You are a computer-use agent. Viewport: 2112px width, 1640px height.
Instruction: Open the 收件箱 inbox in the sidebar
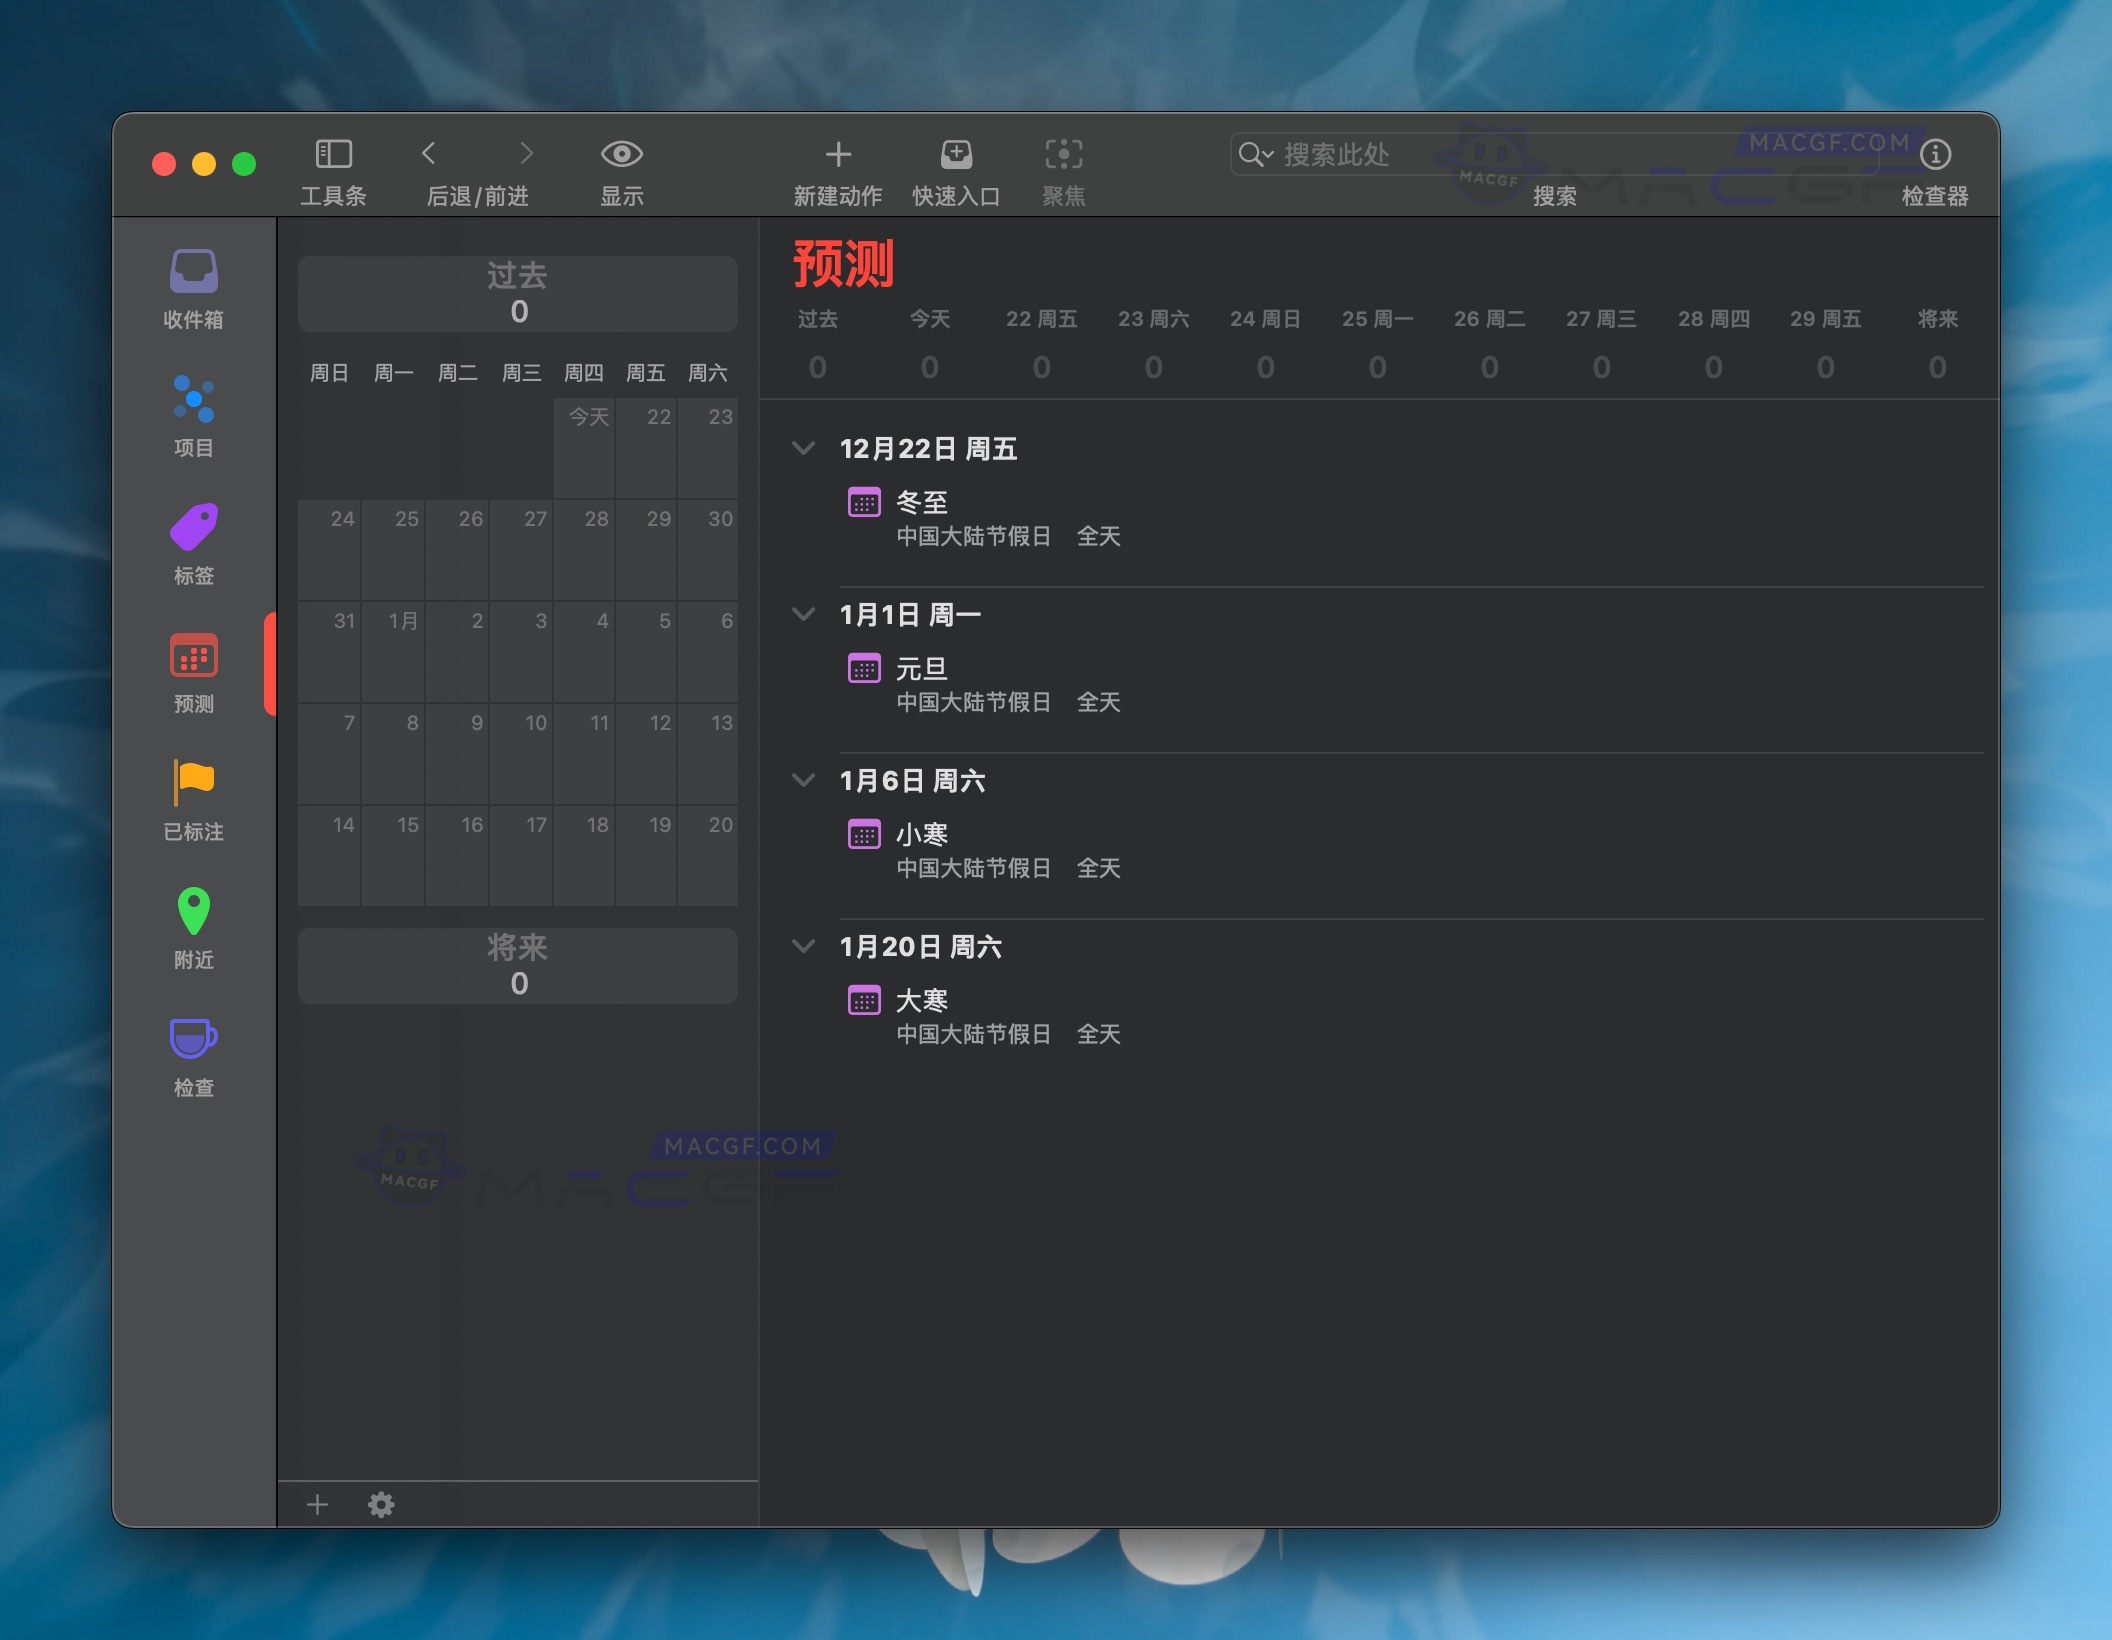192,290
